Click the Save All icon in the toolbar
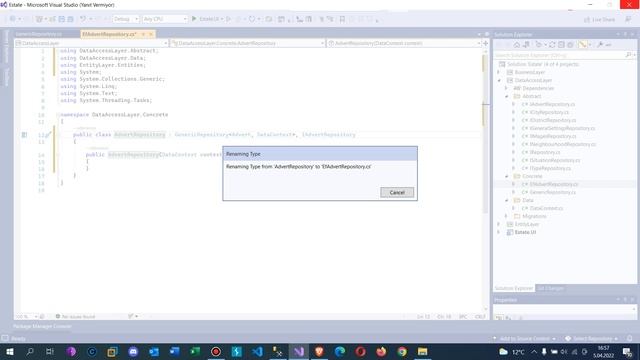The height and width of the screenshot is (360, 640). pyautogui.click(x=70, y=19)
